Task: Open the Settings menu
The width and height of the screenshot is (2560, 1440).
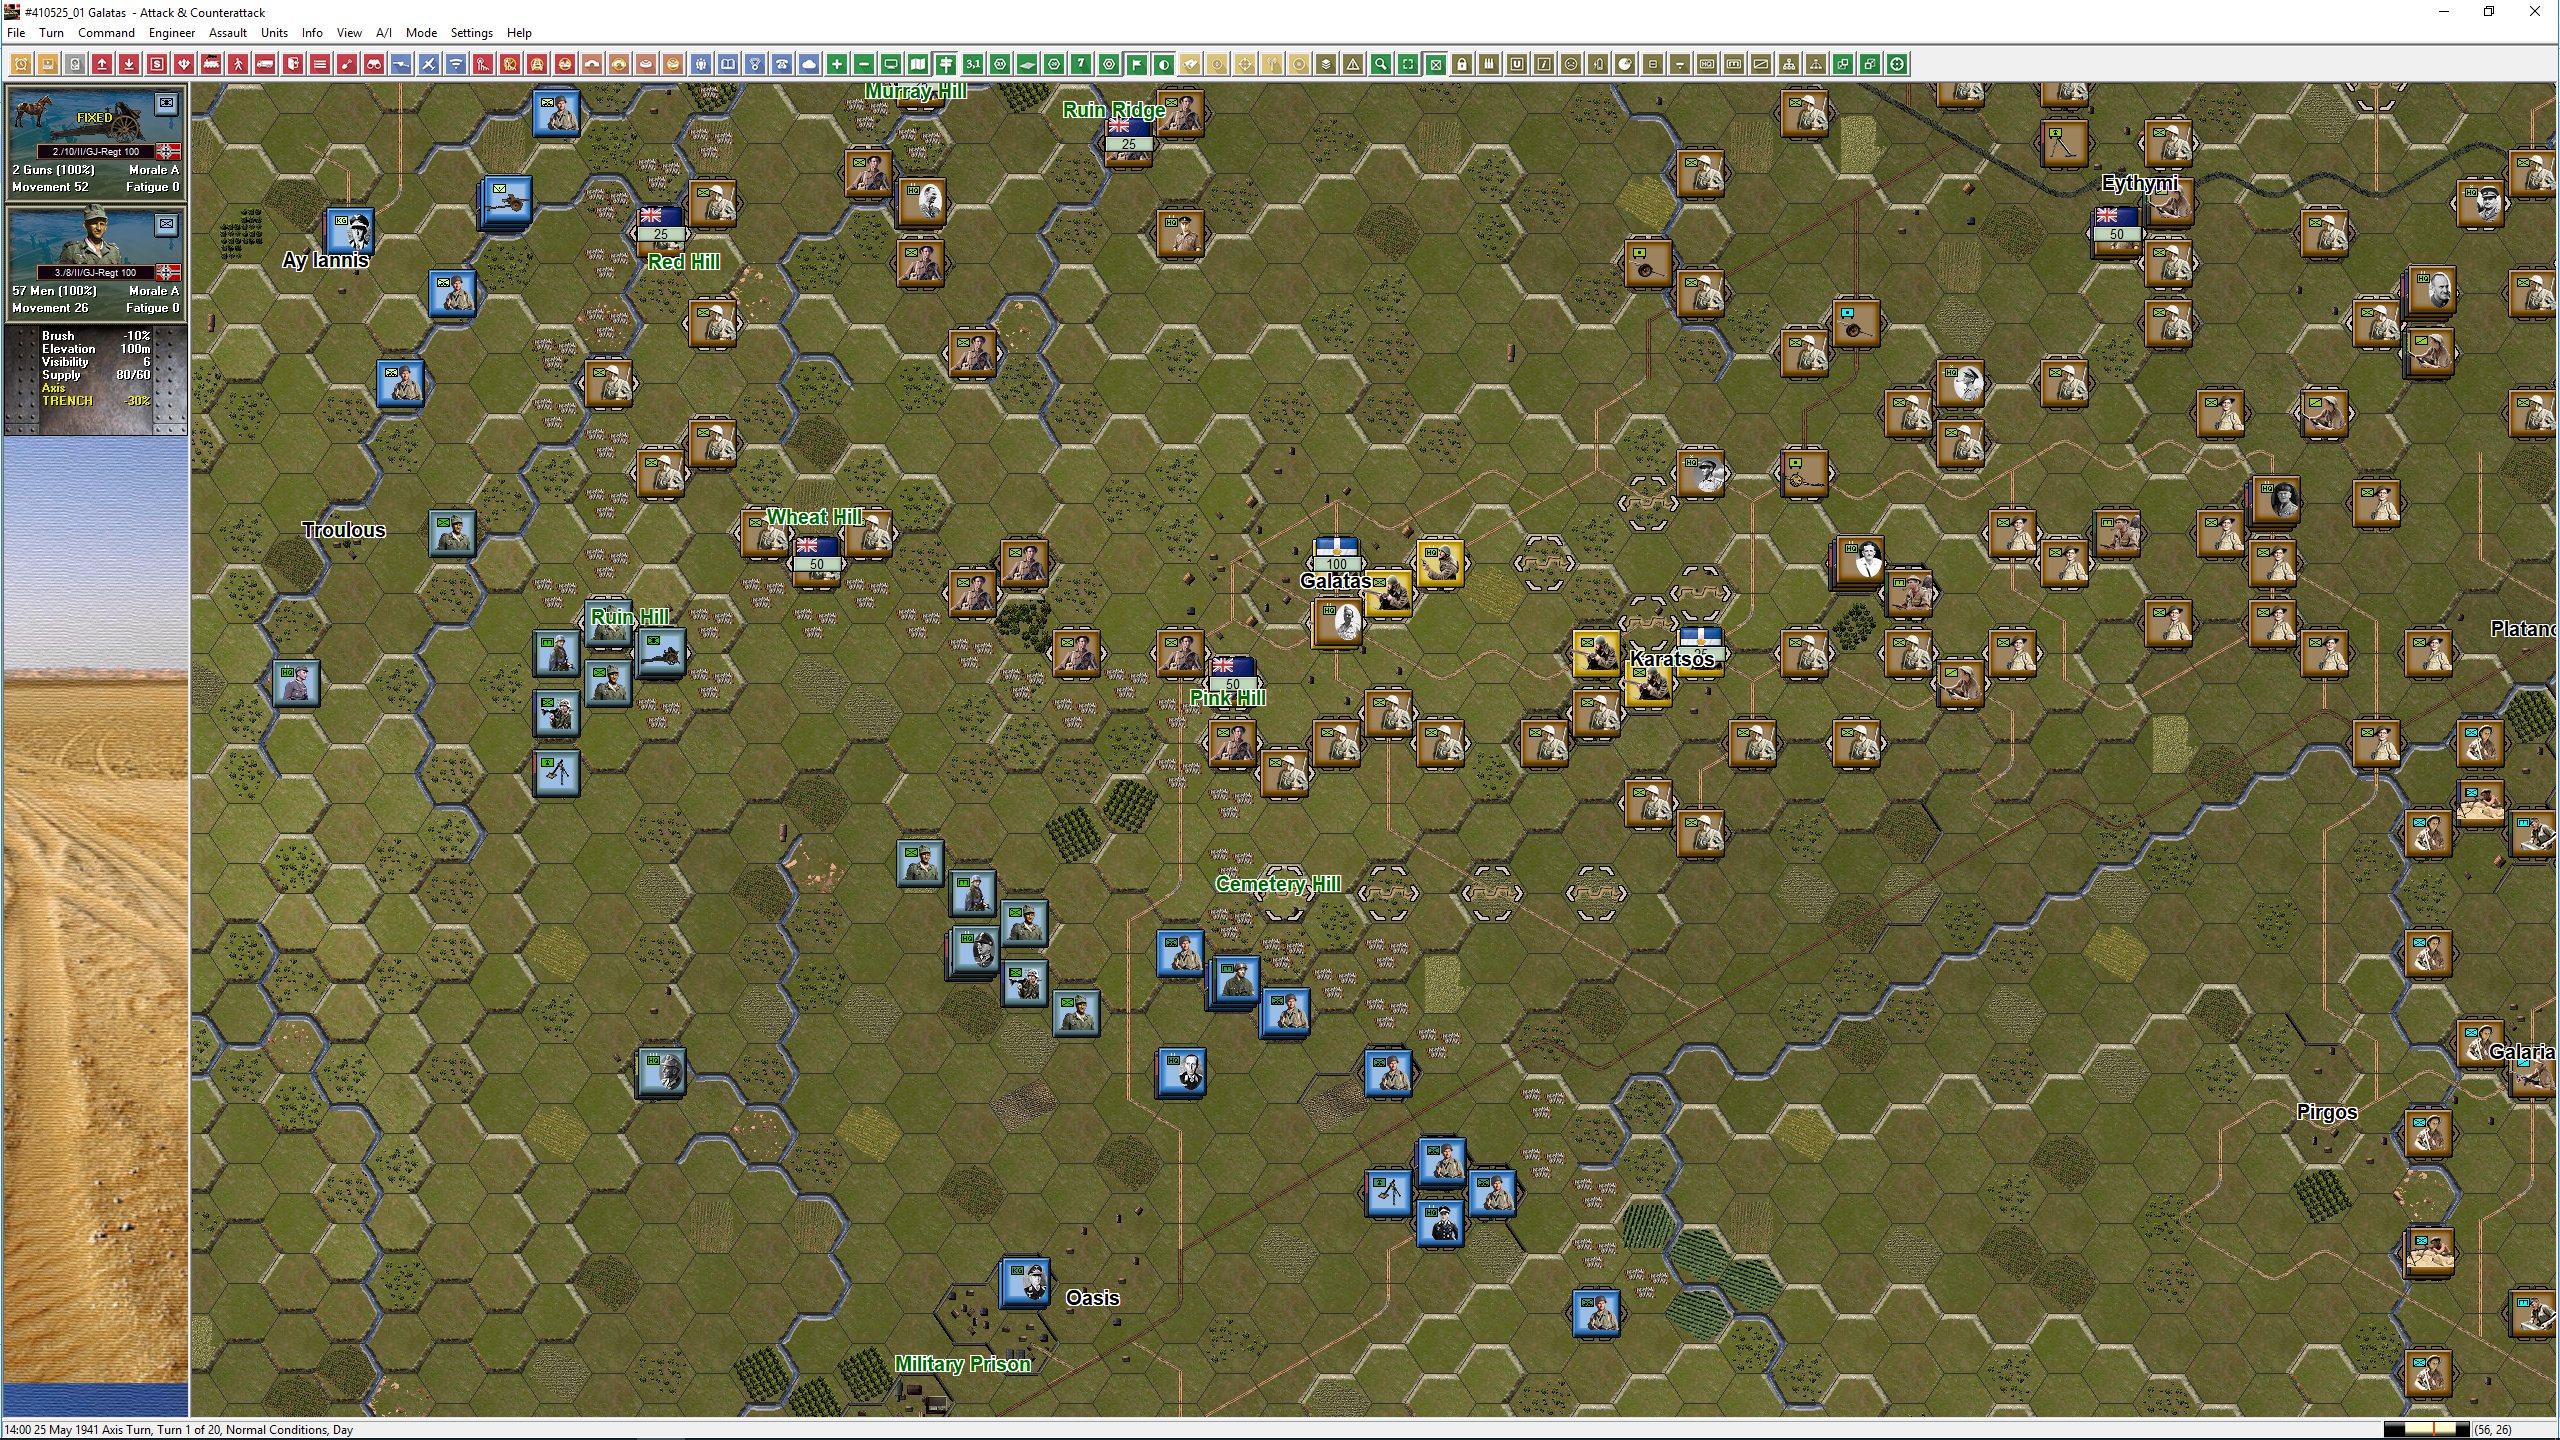Action: 471,33
